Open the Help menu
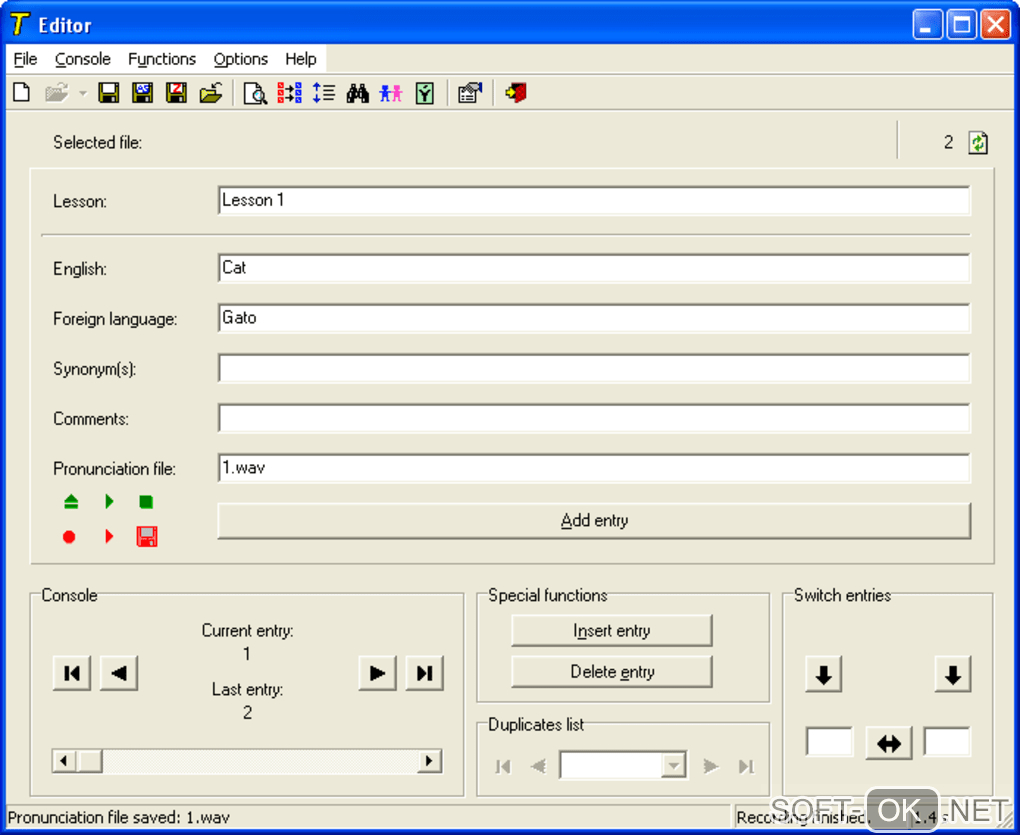The width and height of the screenshot is (1020, 835). click(301, 59)
